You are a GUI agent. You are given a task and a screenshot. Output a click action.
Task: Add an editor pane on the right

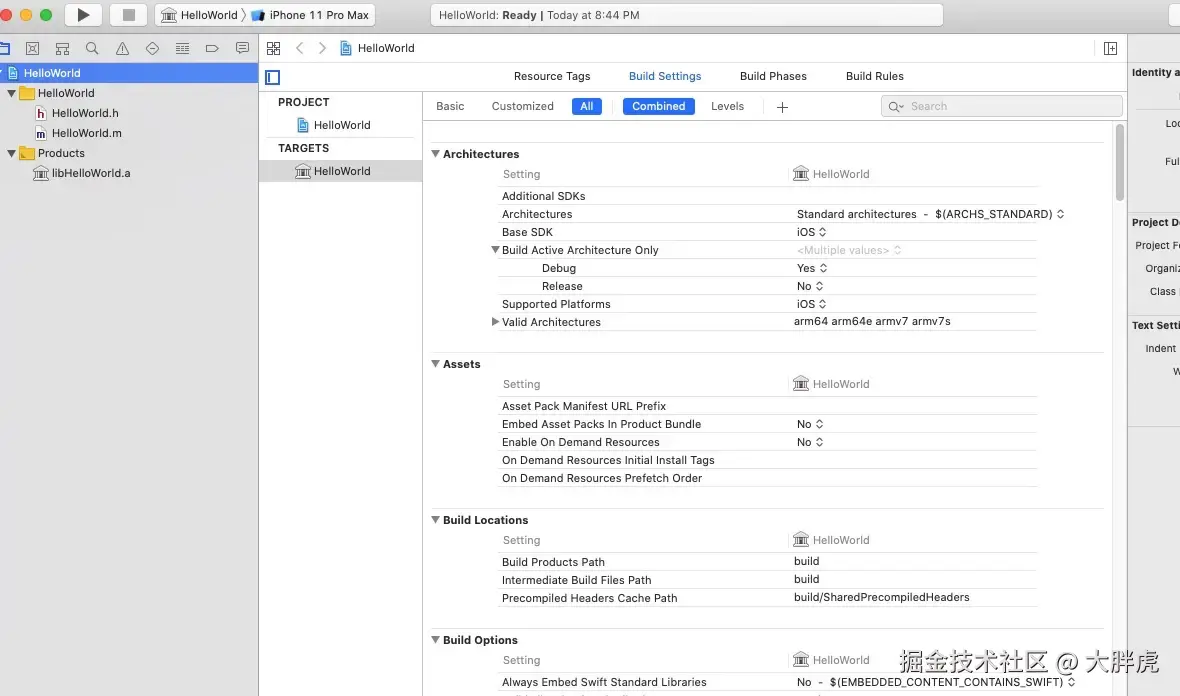click(1110, 48)
